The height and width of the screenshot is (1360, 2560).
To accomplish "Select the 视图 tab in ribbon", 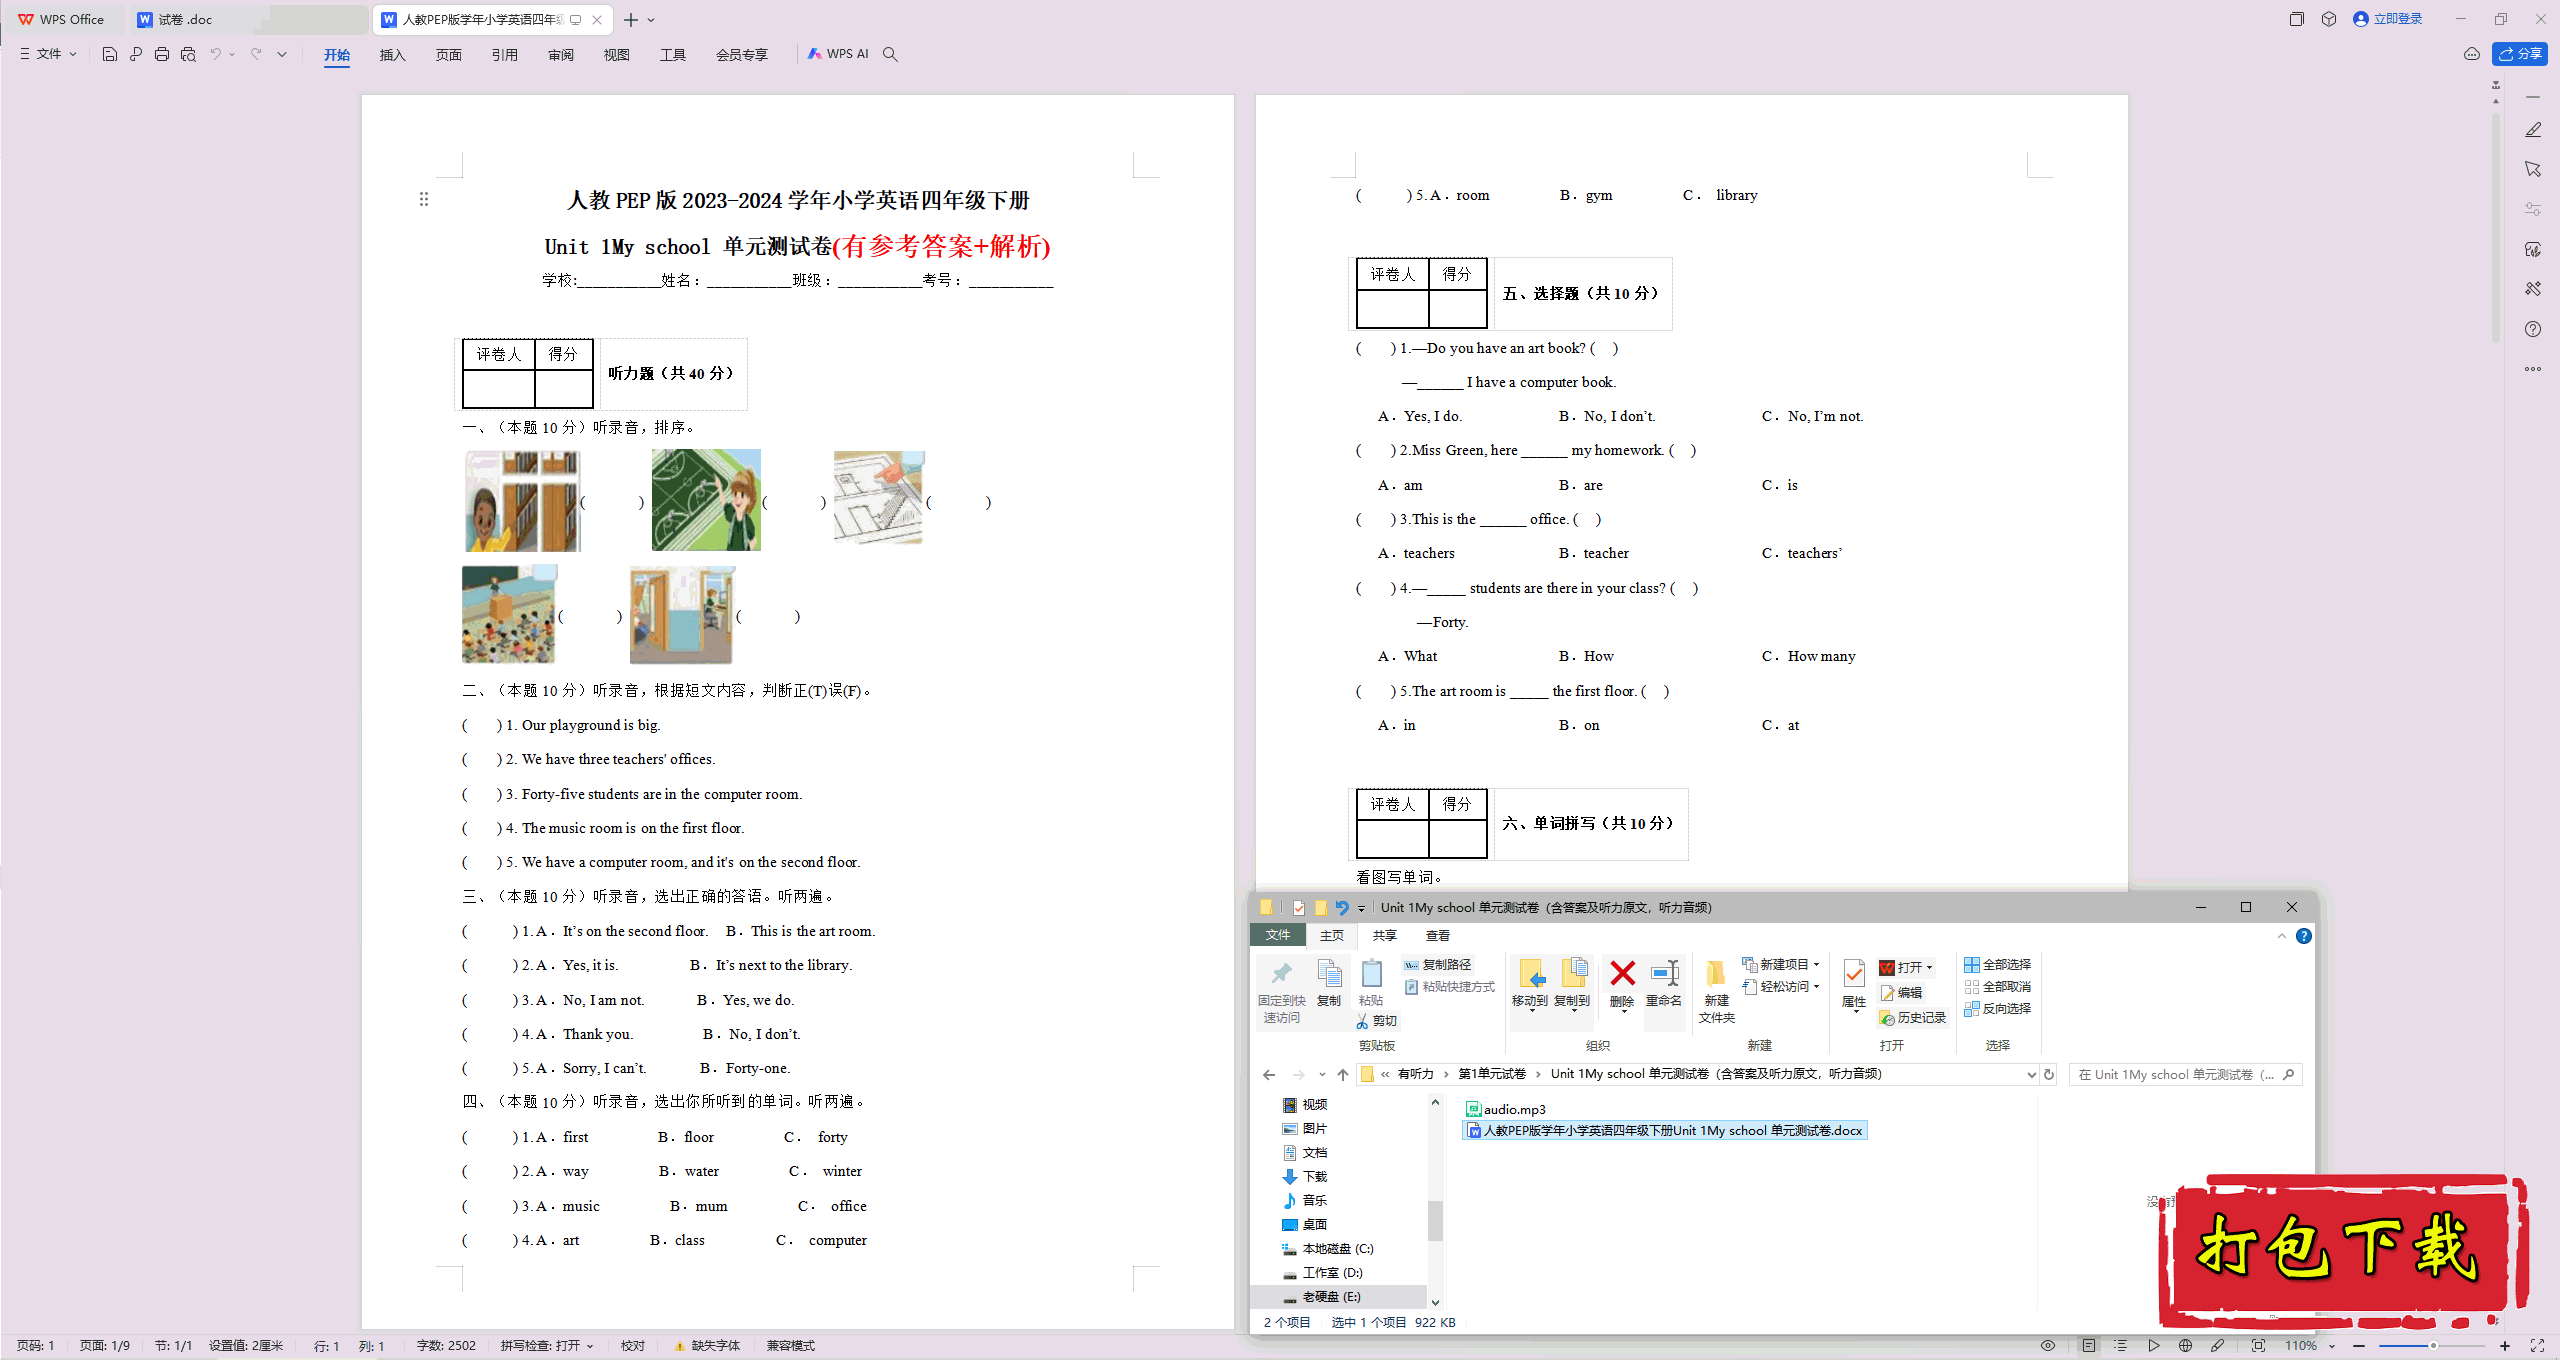I will (x=615, y=53).
